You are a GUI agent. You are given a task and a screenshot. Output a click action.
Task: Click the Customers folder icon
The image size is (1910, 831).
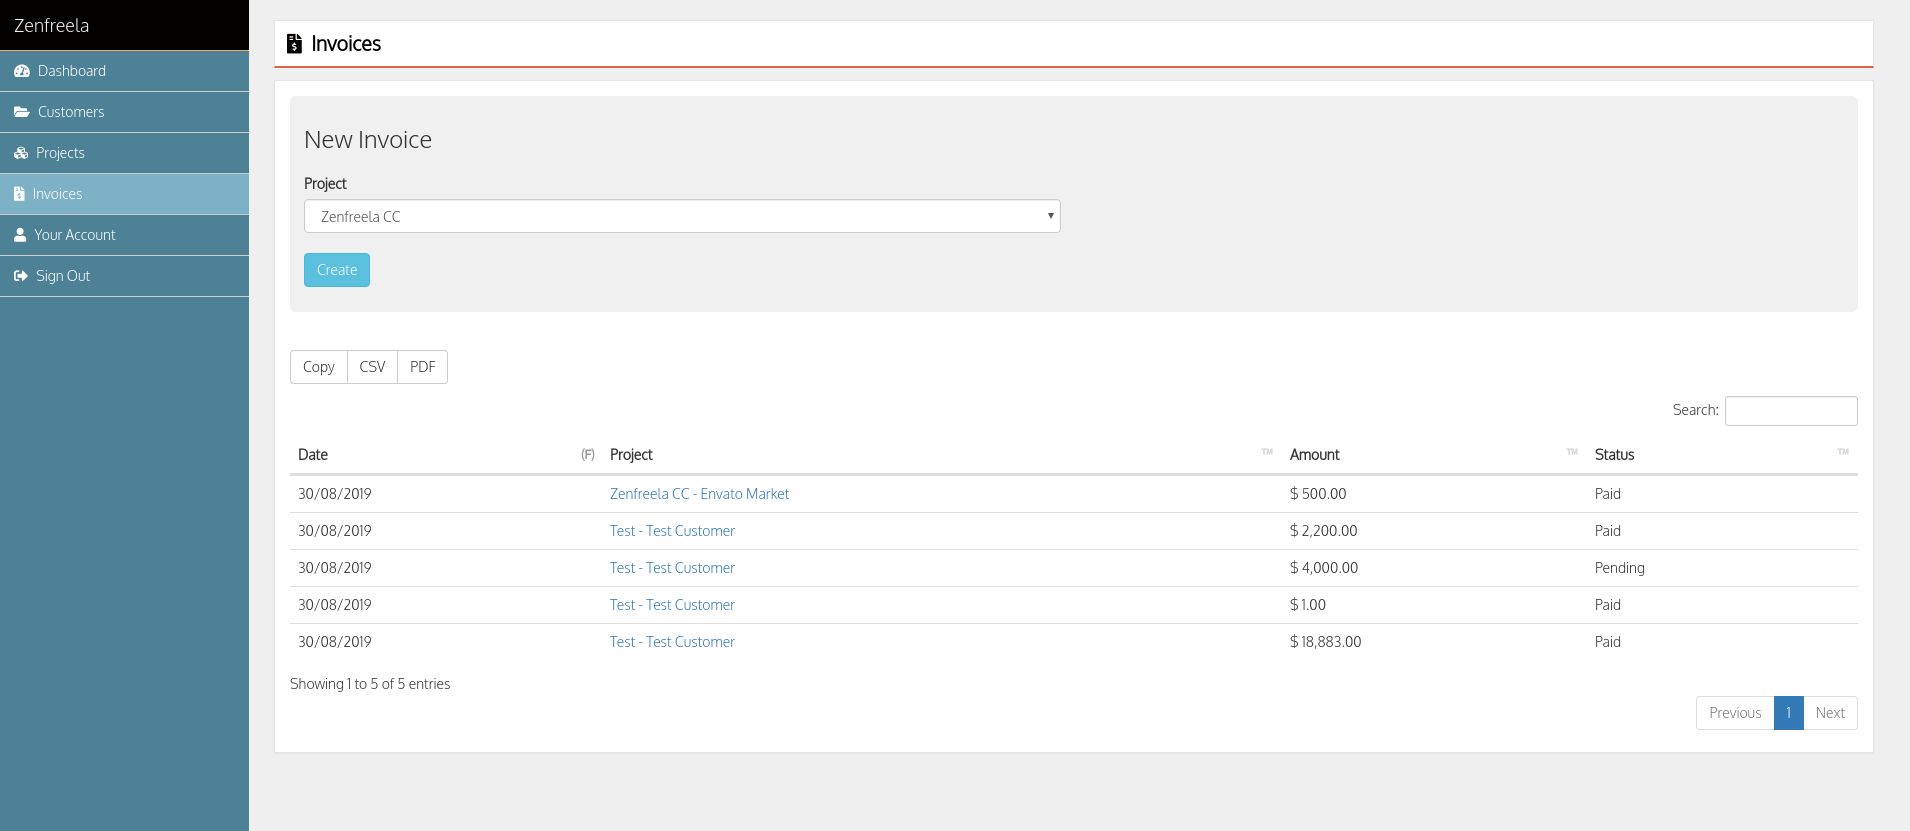pyautogui.click(x=22, y=112)
